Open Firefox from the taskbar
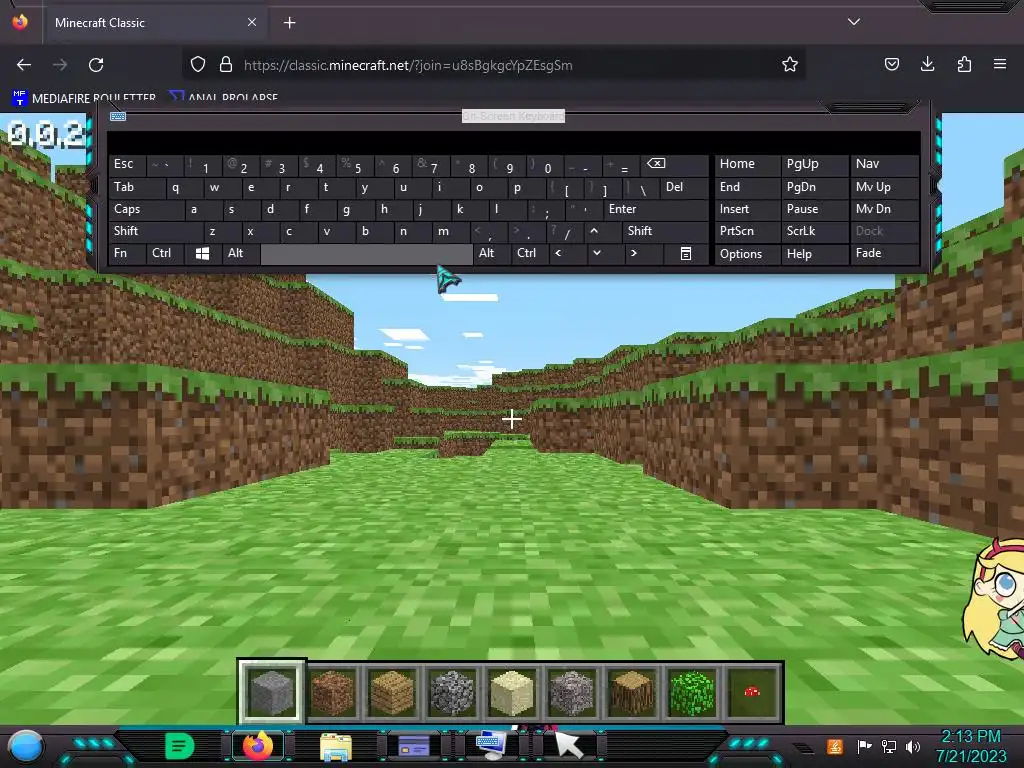The image size is (1024, 768). point(257,746)
